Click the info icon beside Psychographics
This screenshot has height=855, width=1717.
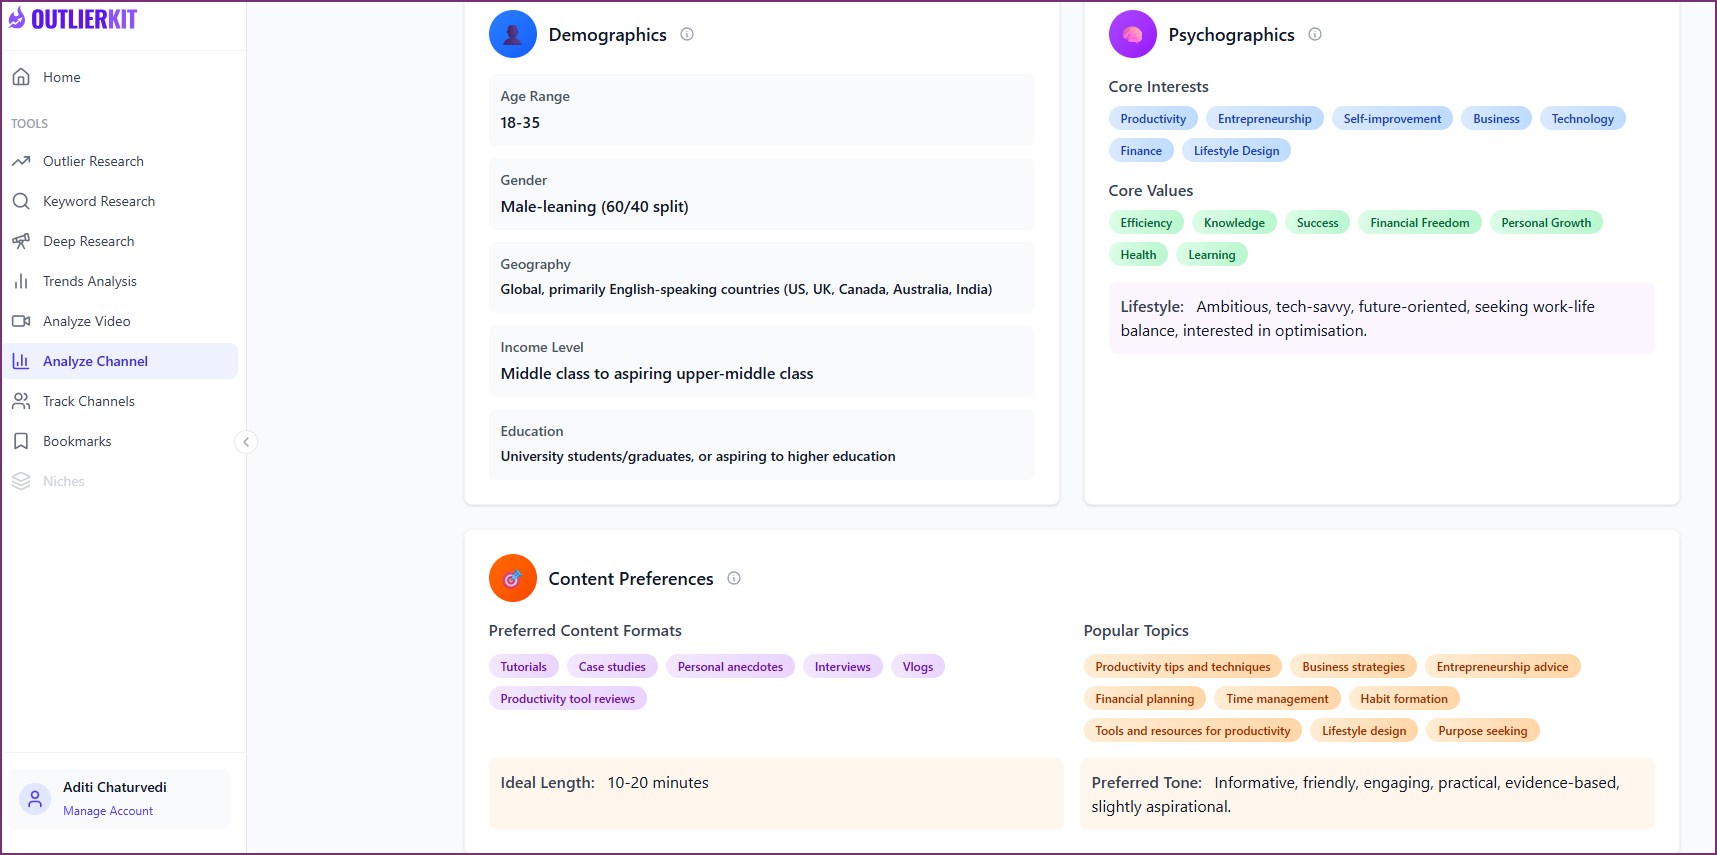pyautogui.click(x=1315, y=34)
